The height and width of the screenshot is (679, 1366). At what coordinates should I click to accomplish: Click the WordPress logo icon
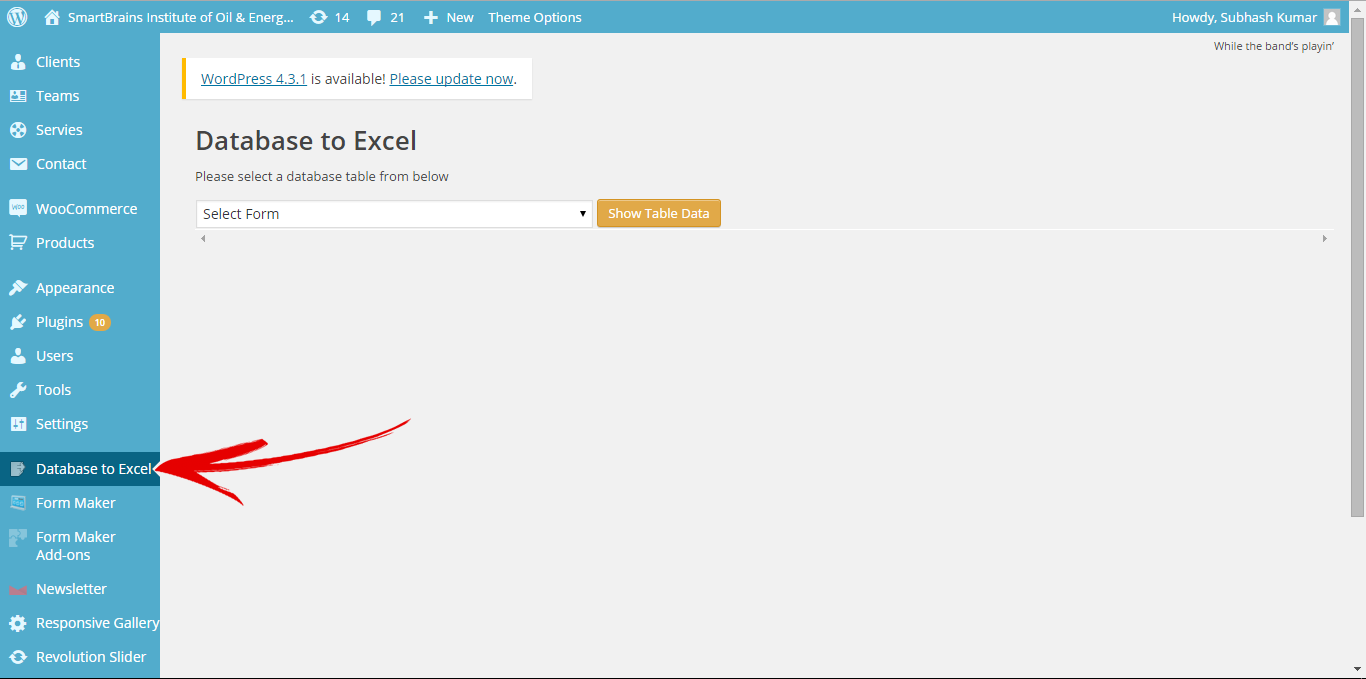17,17
